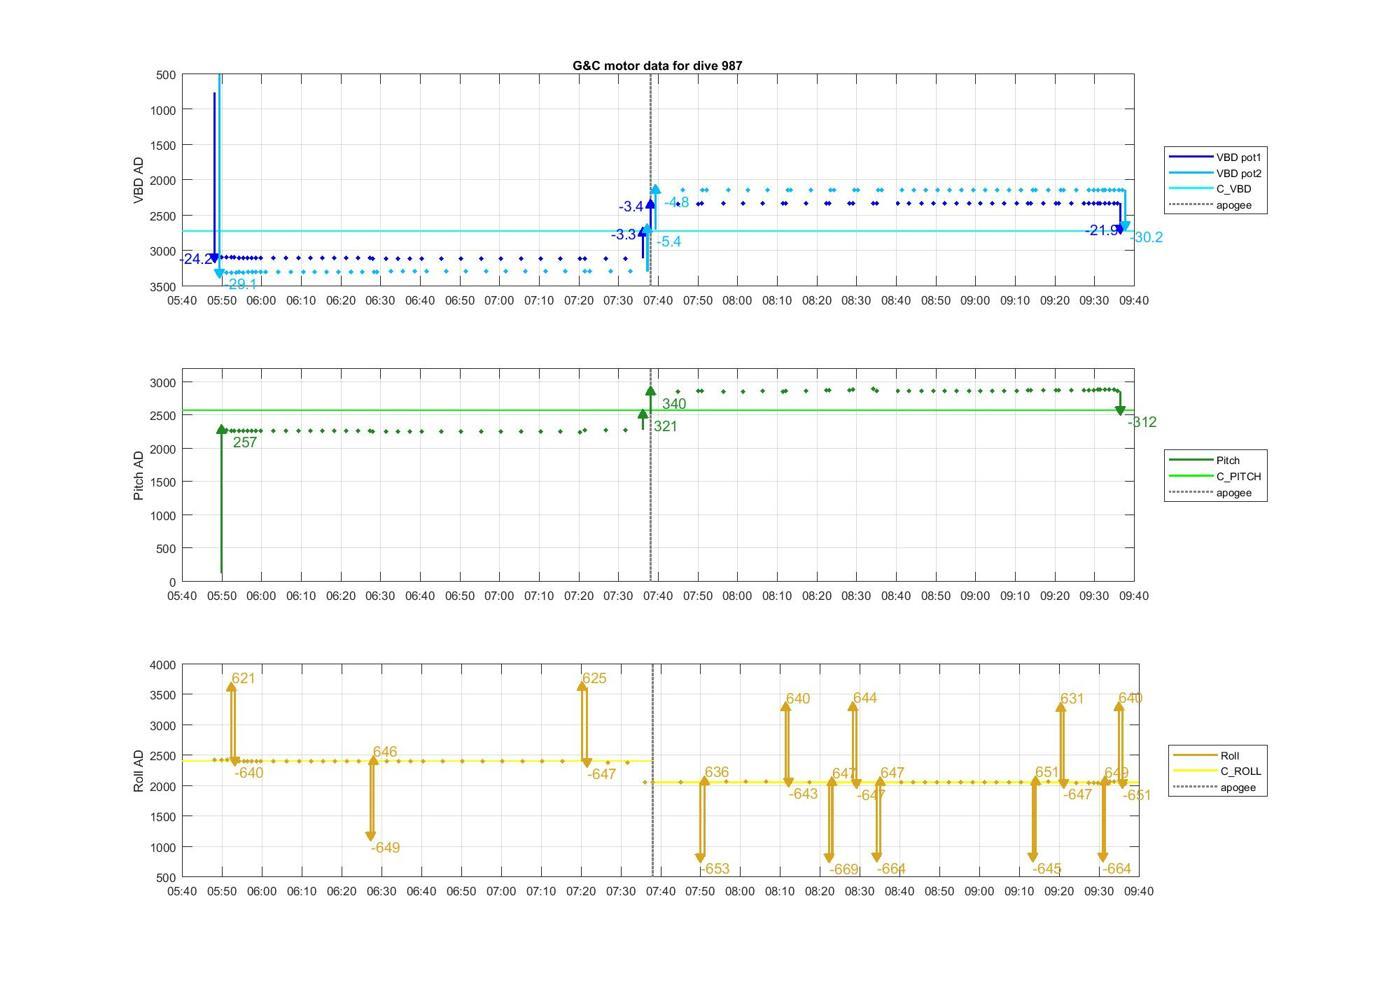The height and width of the screenshot is (986, 1400).
Task: Click the '646' roll data label
Action: tap(385, 752)
